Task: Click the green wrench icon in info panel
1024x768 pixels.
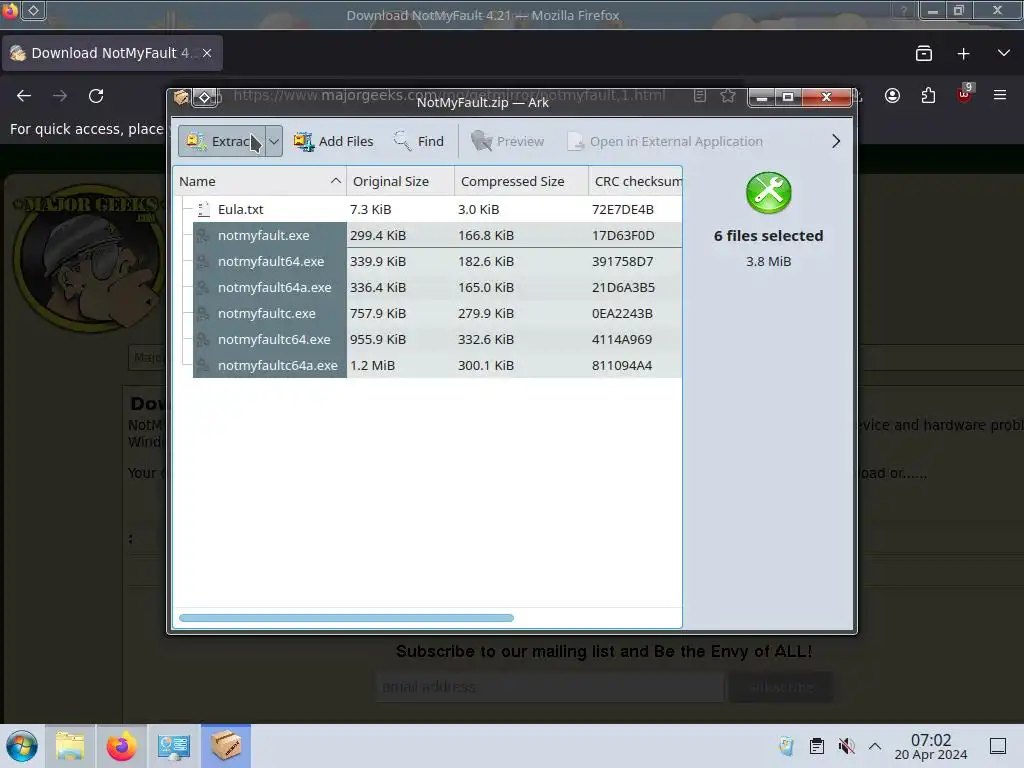Action: click(769, 193)
